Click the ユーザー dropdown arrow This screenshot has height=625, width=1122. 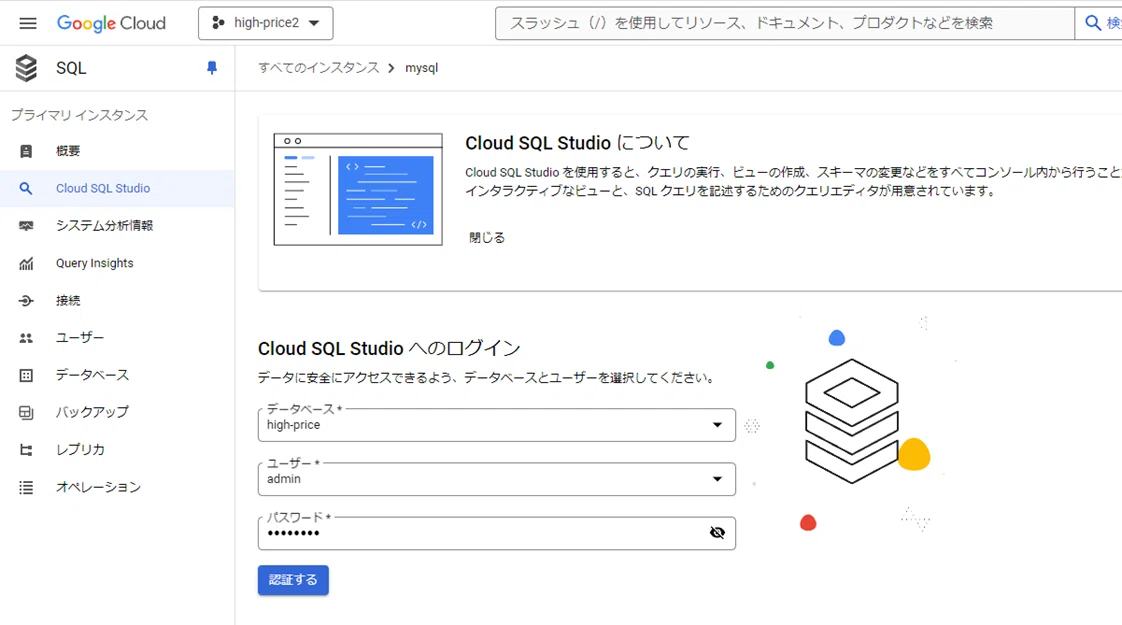[717, 479]
